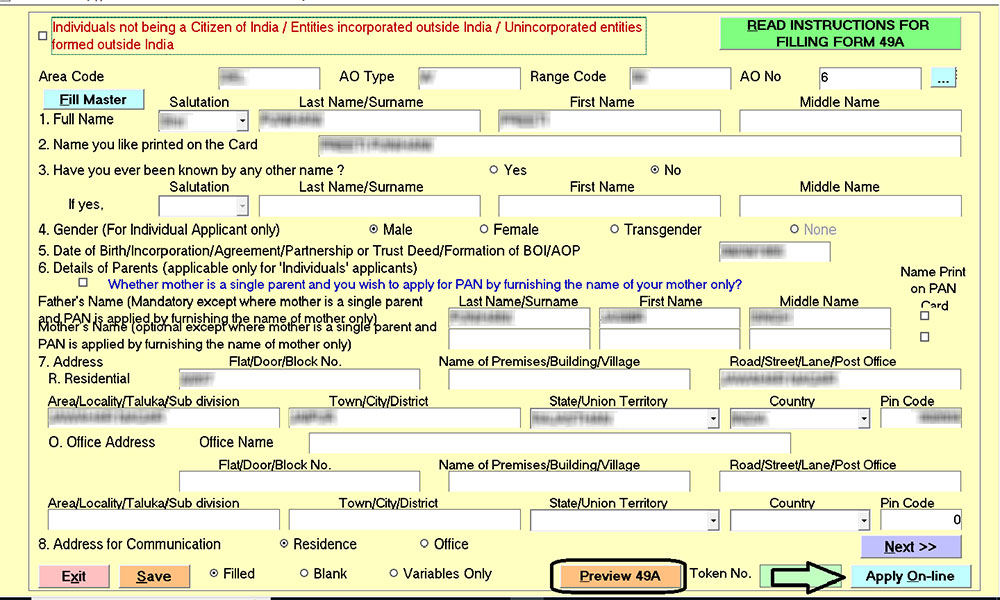Screen dimensions: 1000x600
Task: Click the Next >> button
Action: pyautogui.click(x=910, y=546)
